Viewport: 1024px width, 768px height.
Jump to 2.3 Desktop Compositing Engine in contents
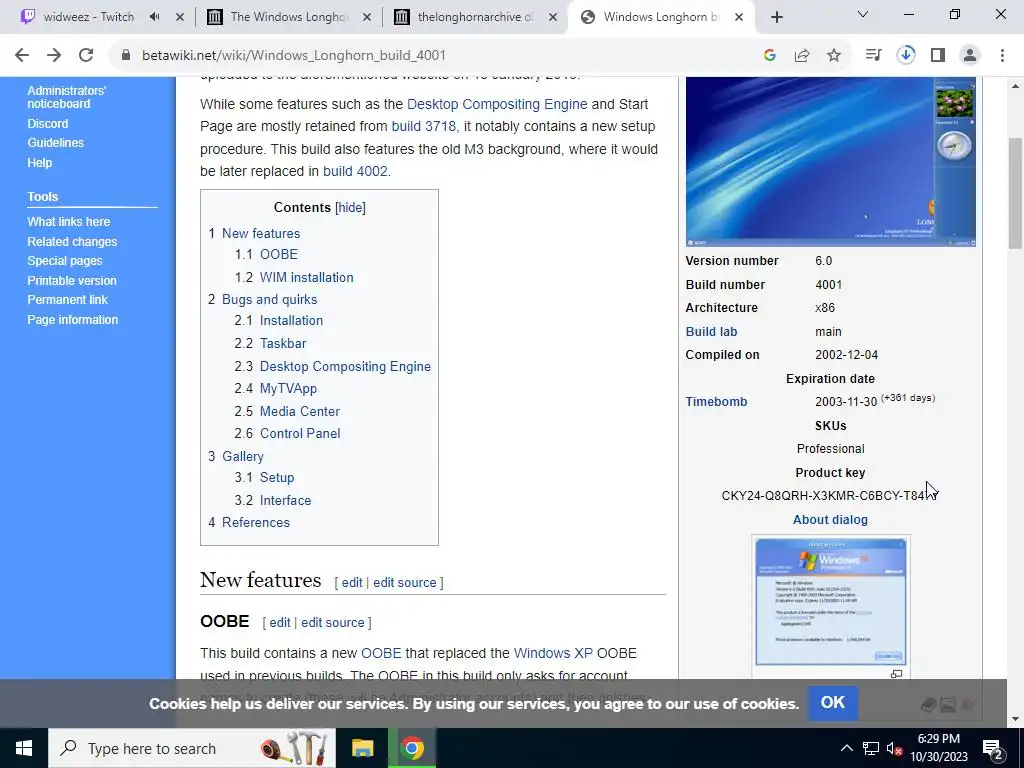click(x=332, y=366)
